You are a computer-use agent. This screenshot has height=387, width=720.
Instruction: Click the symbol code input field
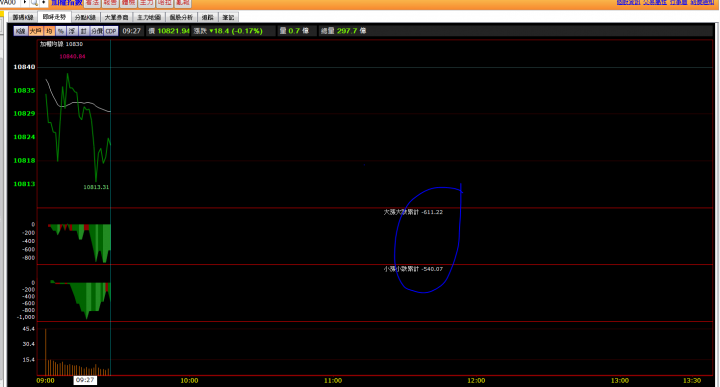(x=9, y=2)
